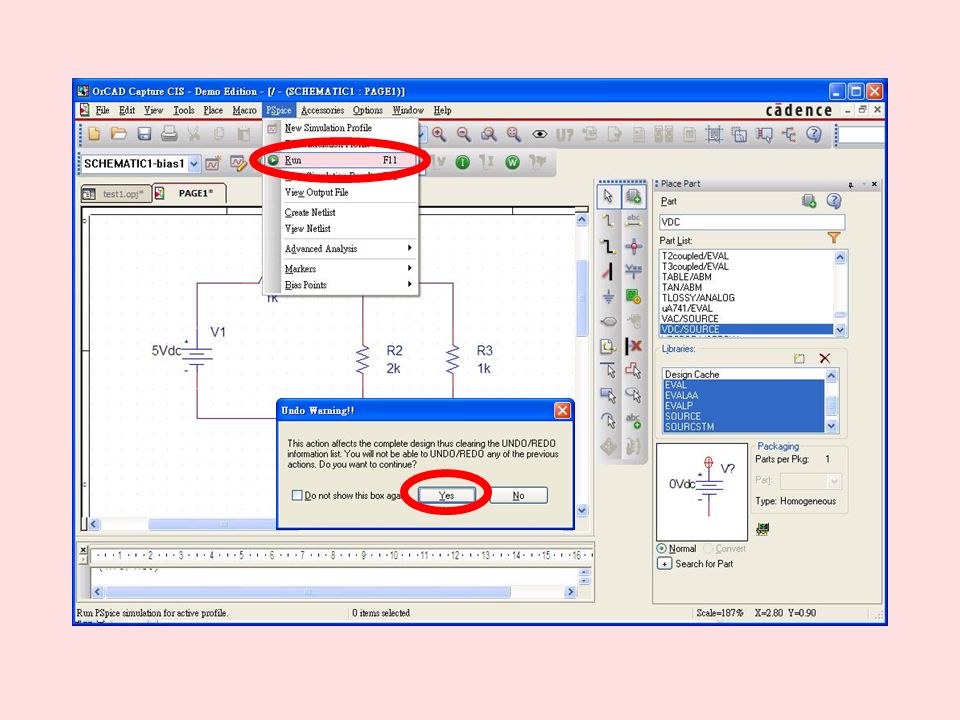960x720 pixels.
Task: Select the Place Part tool in palette
Action: (634, 197)
